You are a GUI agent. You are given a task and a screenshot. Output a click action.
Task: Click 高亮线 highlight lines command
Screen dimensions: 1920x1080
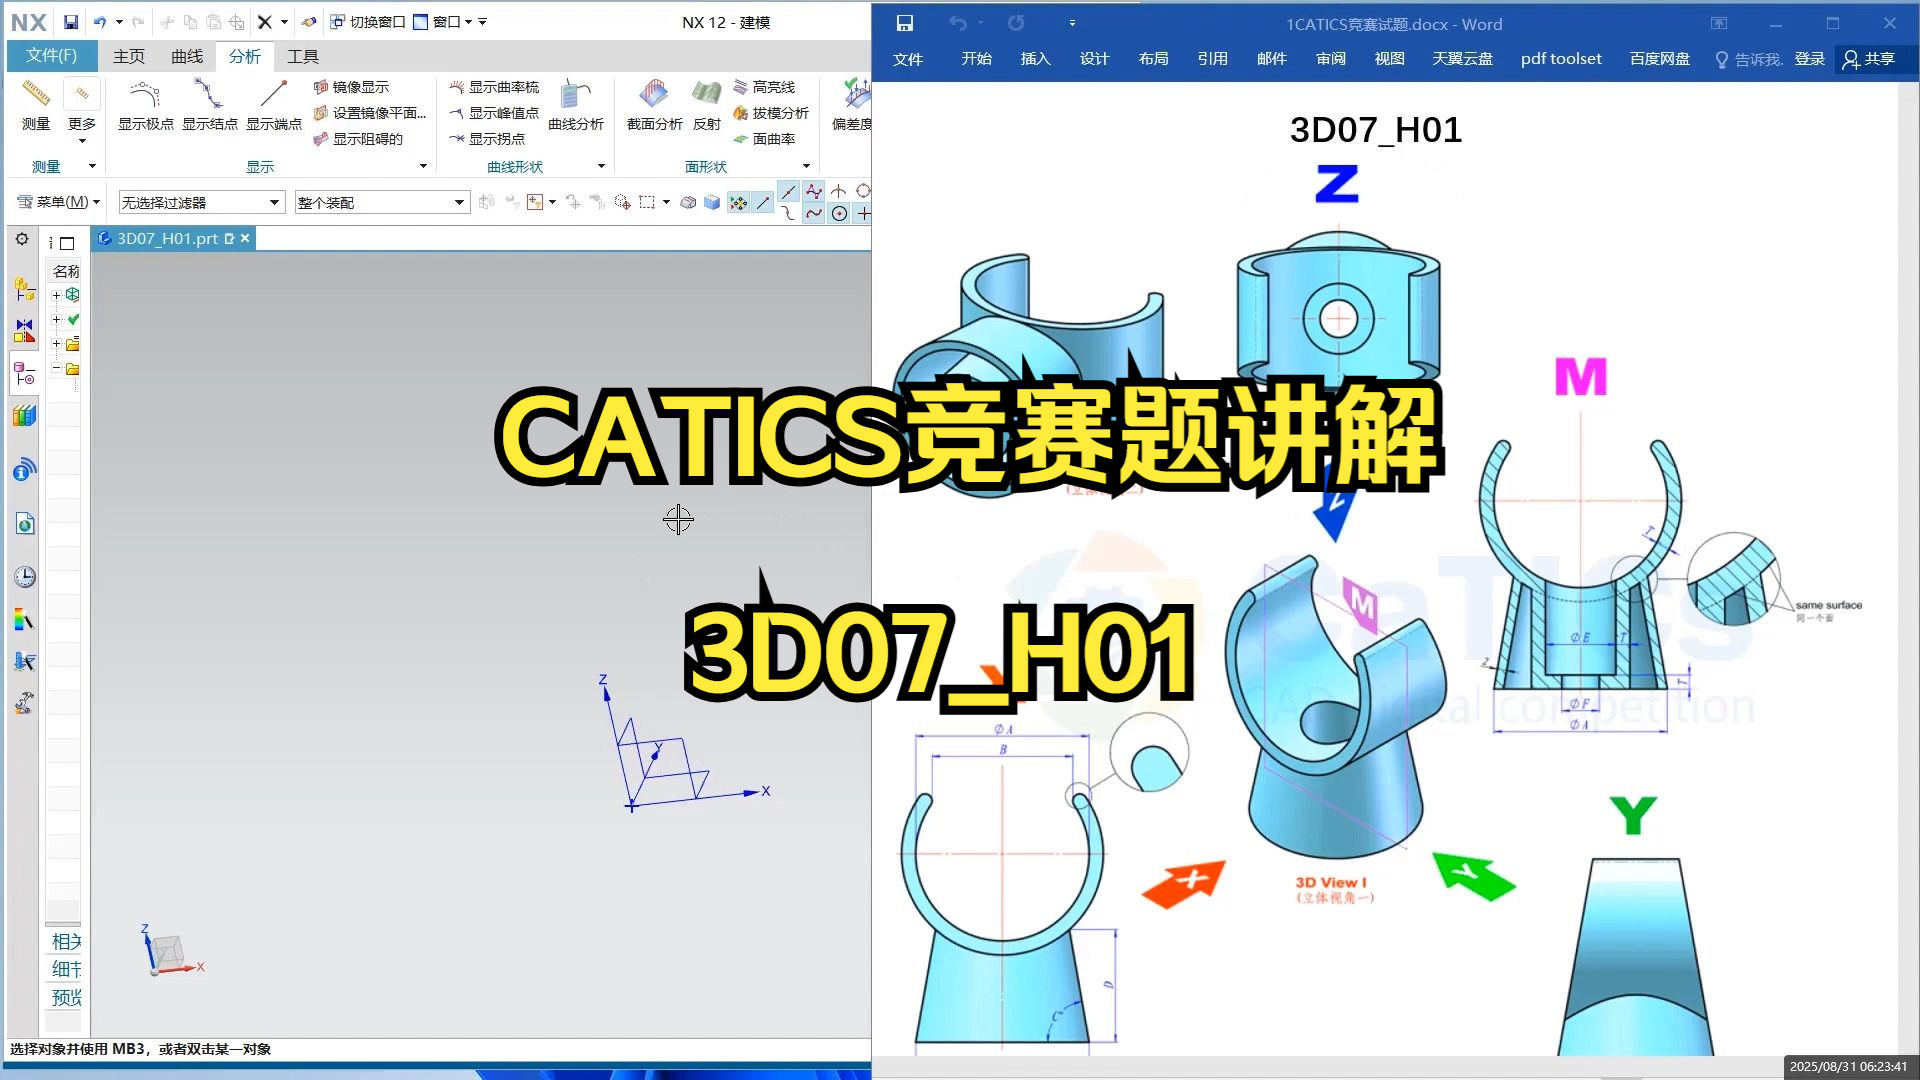[765, 87]
